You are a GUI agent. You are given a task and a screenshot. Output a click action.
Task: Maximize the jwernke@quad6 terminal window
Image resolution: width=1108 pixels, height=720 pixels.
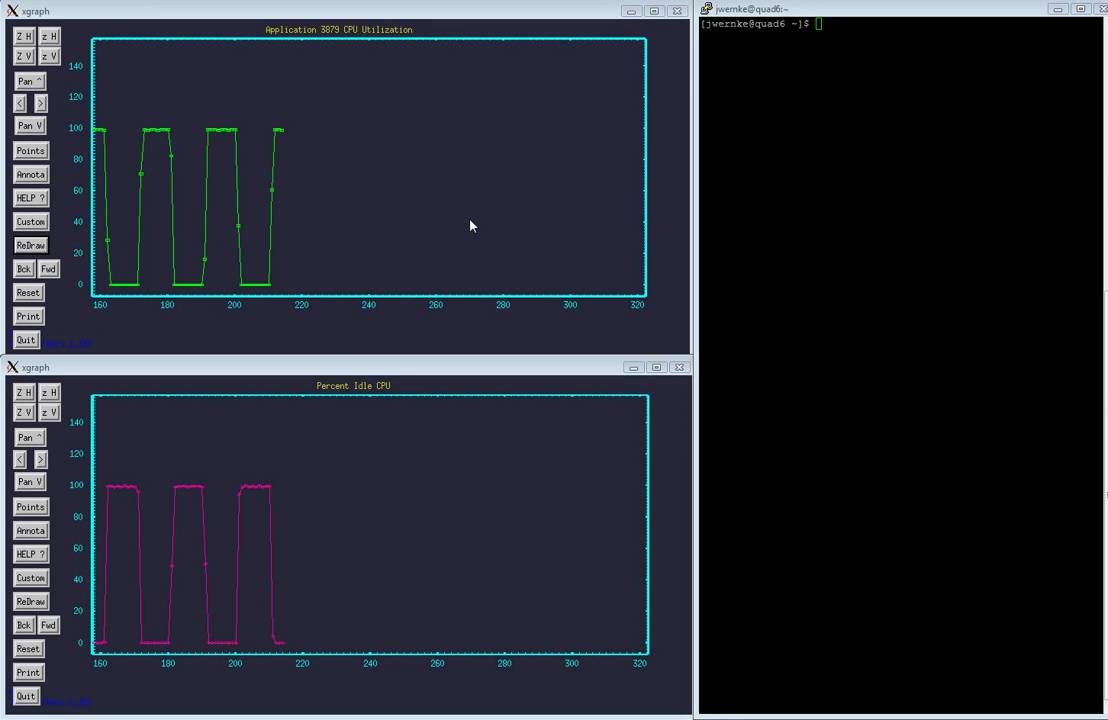click(x=1080, y=8)
